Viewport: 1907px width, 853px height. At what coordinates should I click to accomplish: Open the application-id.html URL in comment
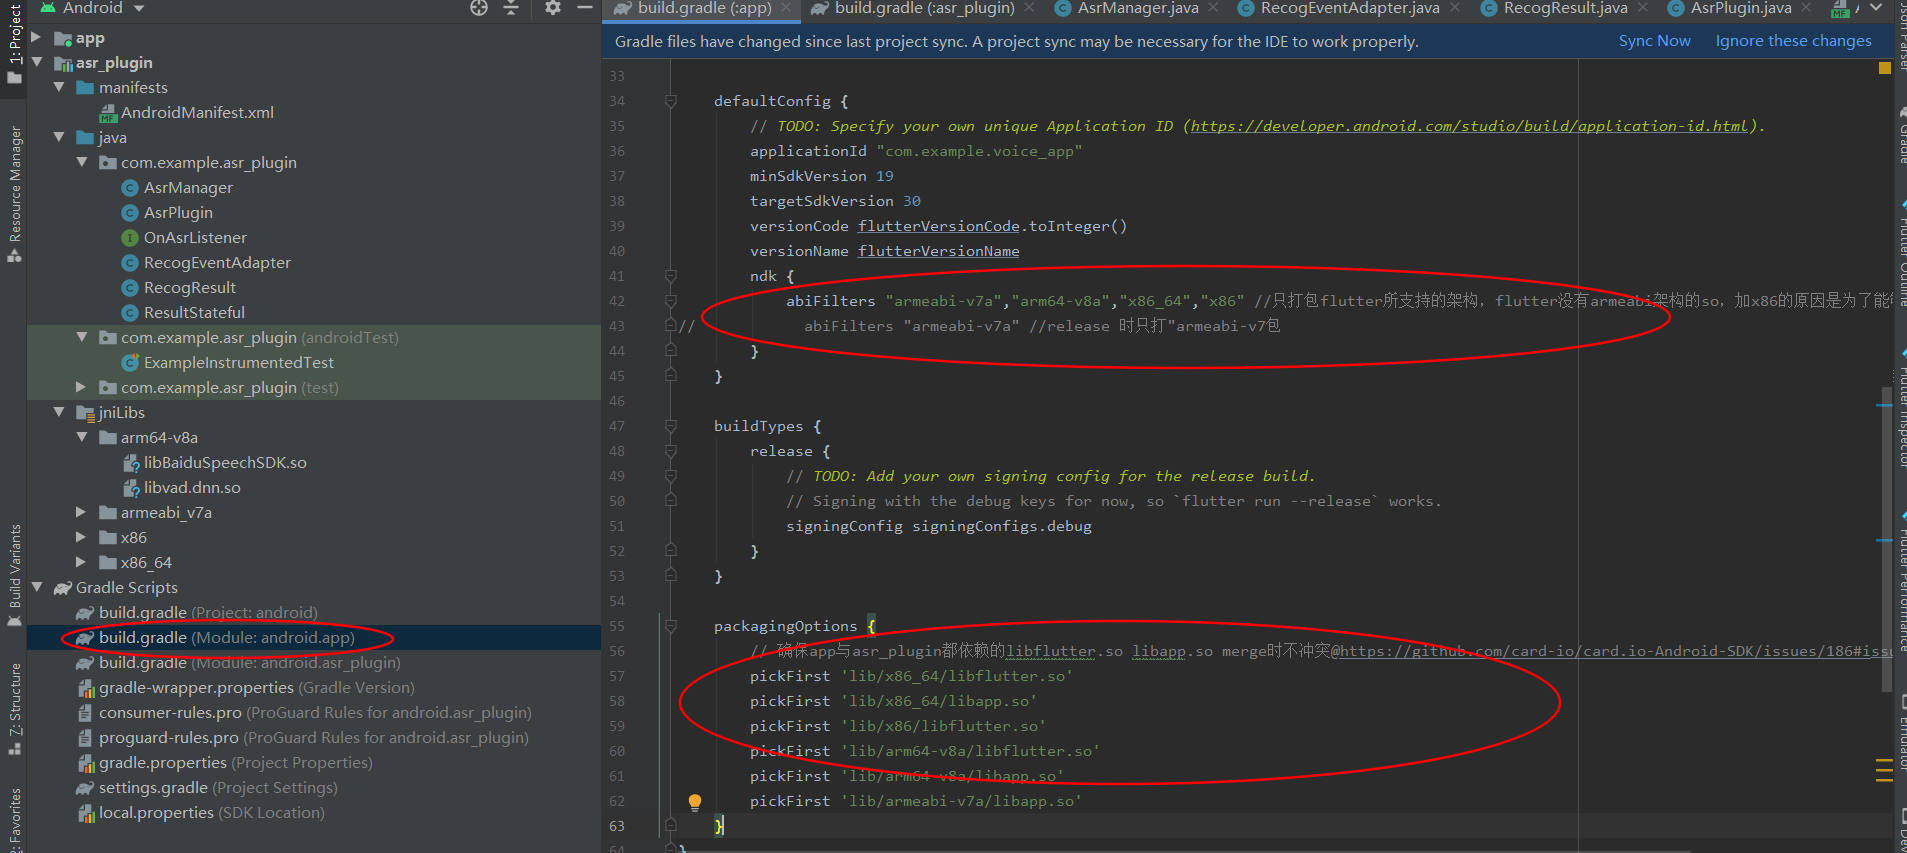tap(1469, 126)
